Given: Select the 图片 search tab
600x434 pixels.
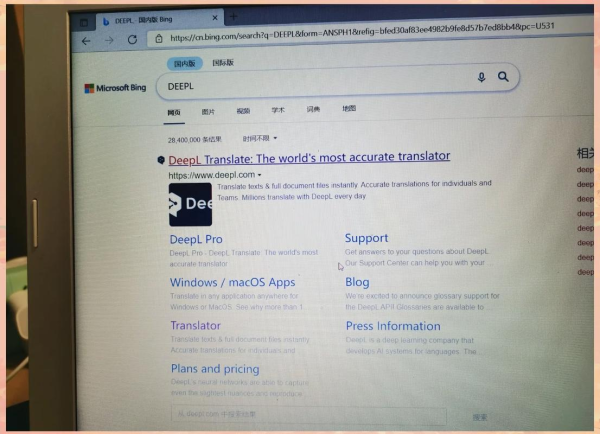Looking at the screenshot, I should click(208, 112).
